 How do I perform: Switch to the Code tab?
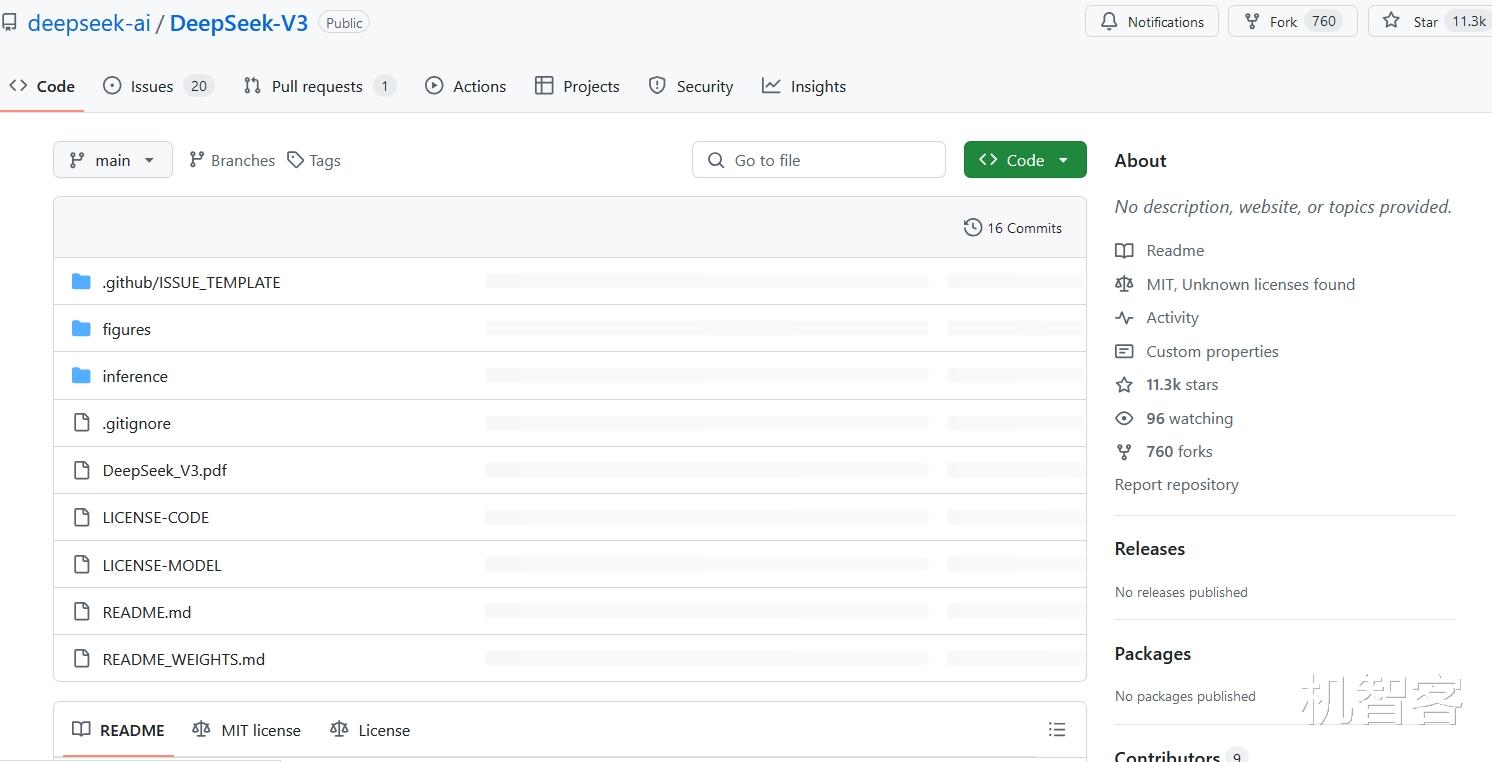42,86
